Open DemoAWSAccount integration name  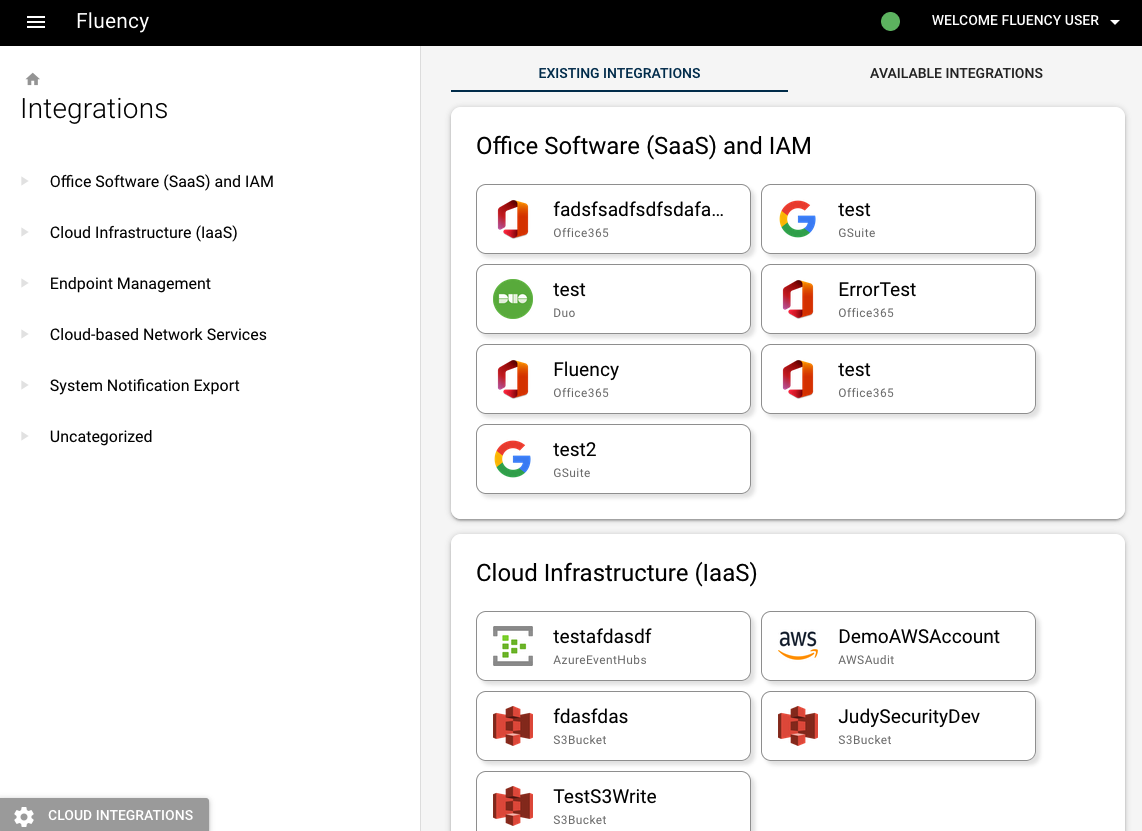point(918,637)
